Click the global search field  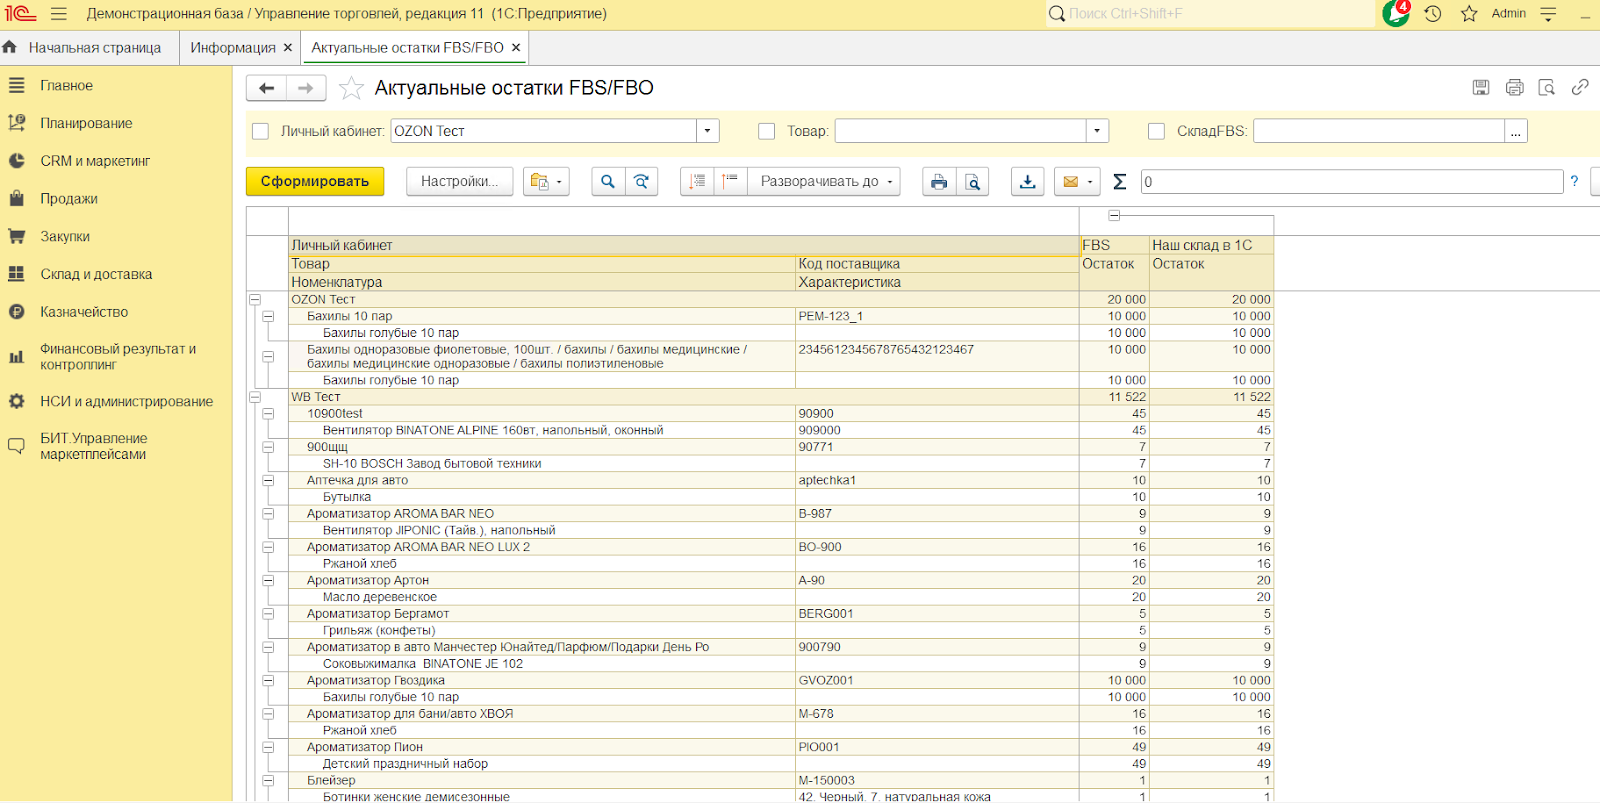tap(1210, 14)
